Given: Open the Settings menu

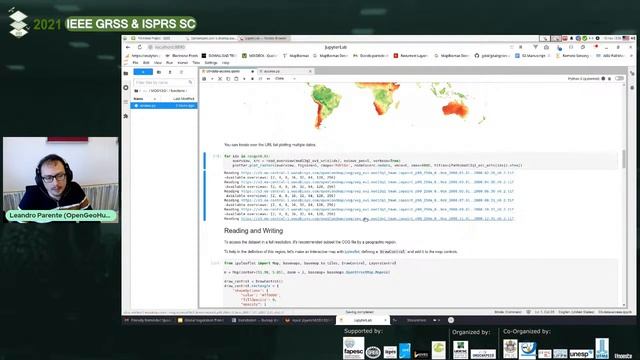Looking at the screenshot, I should [x=211, y=63].
